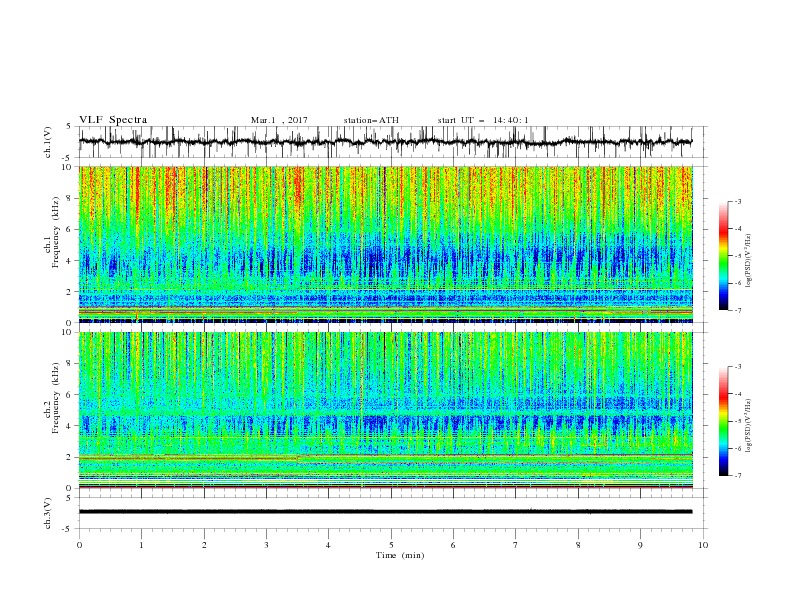Screen dimensions: 792x612
Task: Click inside the ch.2 spectrogram panel
Action: coord(385,410)
